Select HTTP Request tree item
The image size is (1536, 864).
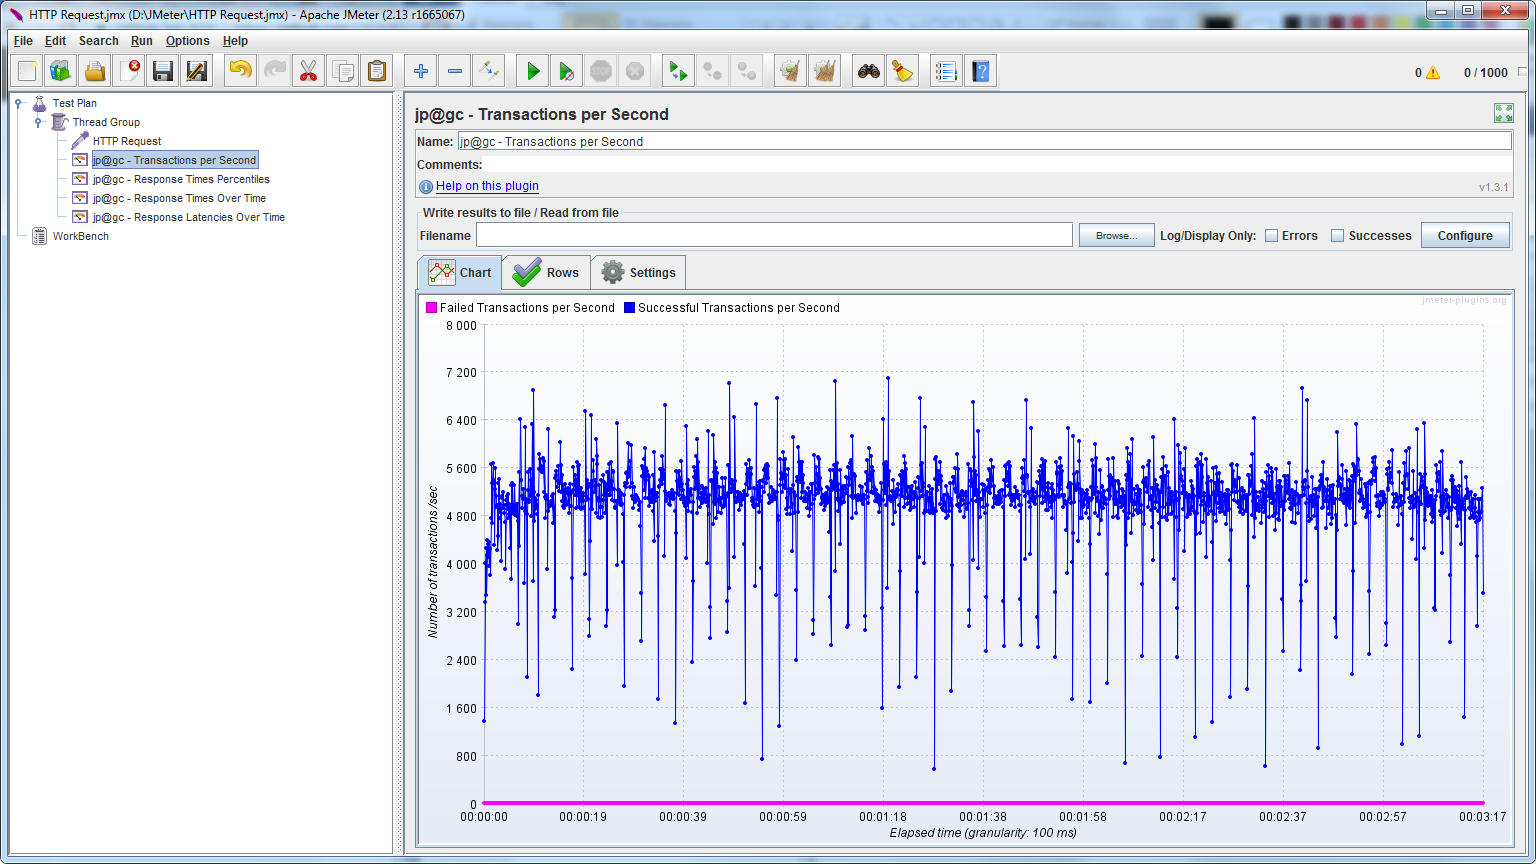coord(127,141)
